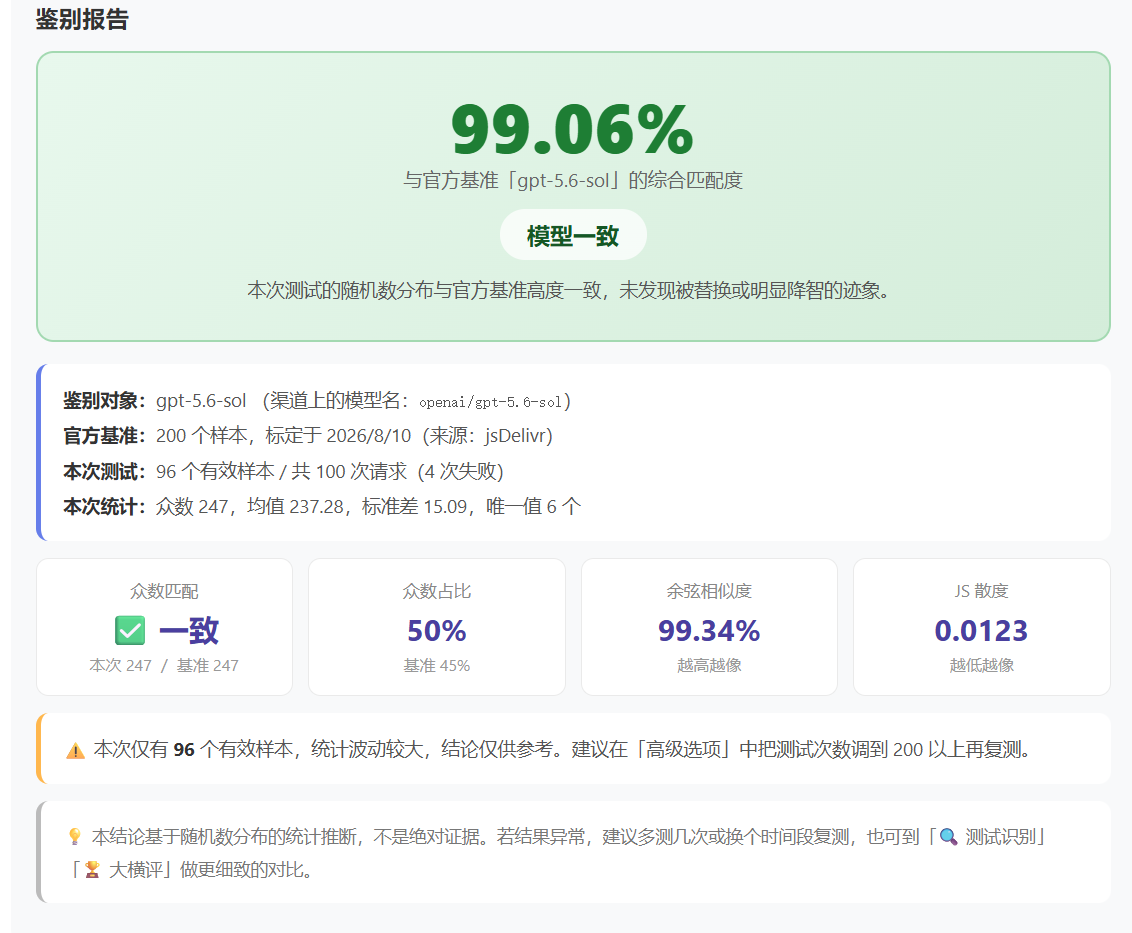
Task: Click the model name openai/gpt-5.6-sol
Action: (x=490, y=402)
